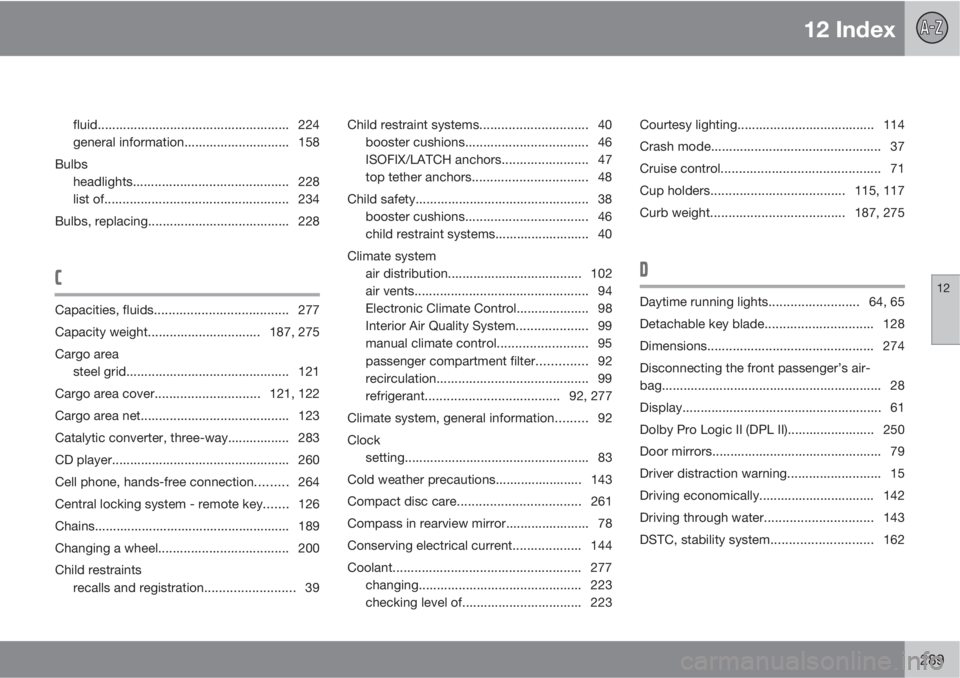The image size is (960, 678).
Task: Select the letter C section heading
Action: click(59, 277)
